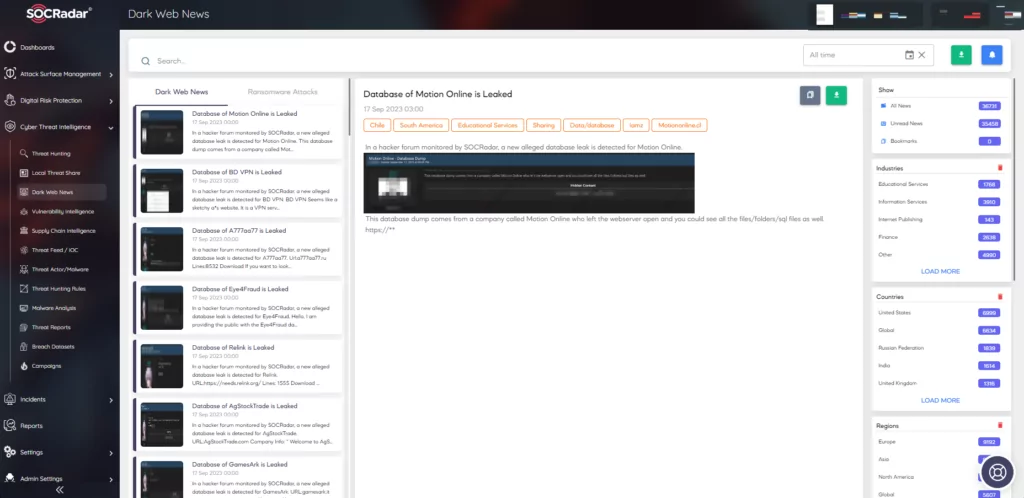The height and width of the screenshot is (498, 1024).
Task: Click the blue notification bell button
Action: 991,55
